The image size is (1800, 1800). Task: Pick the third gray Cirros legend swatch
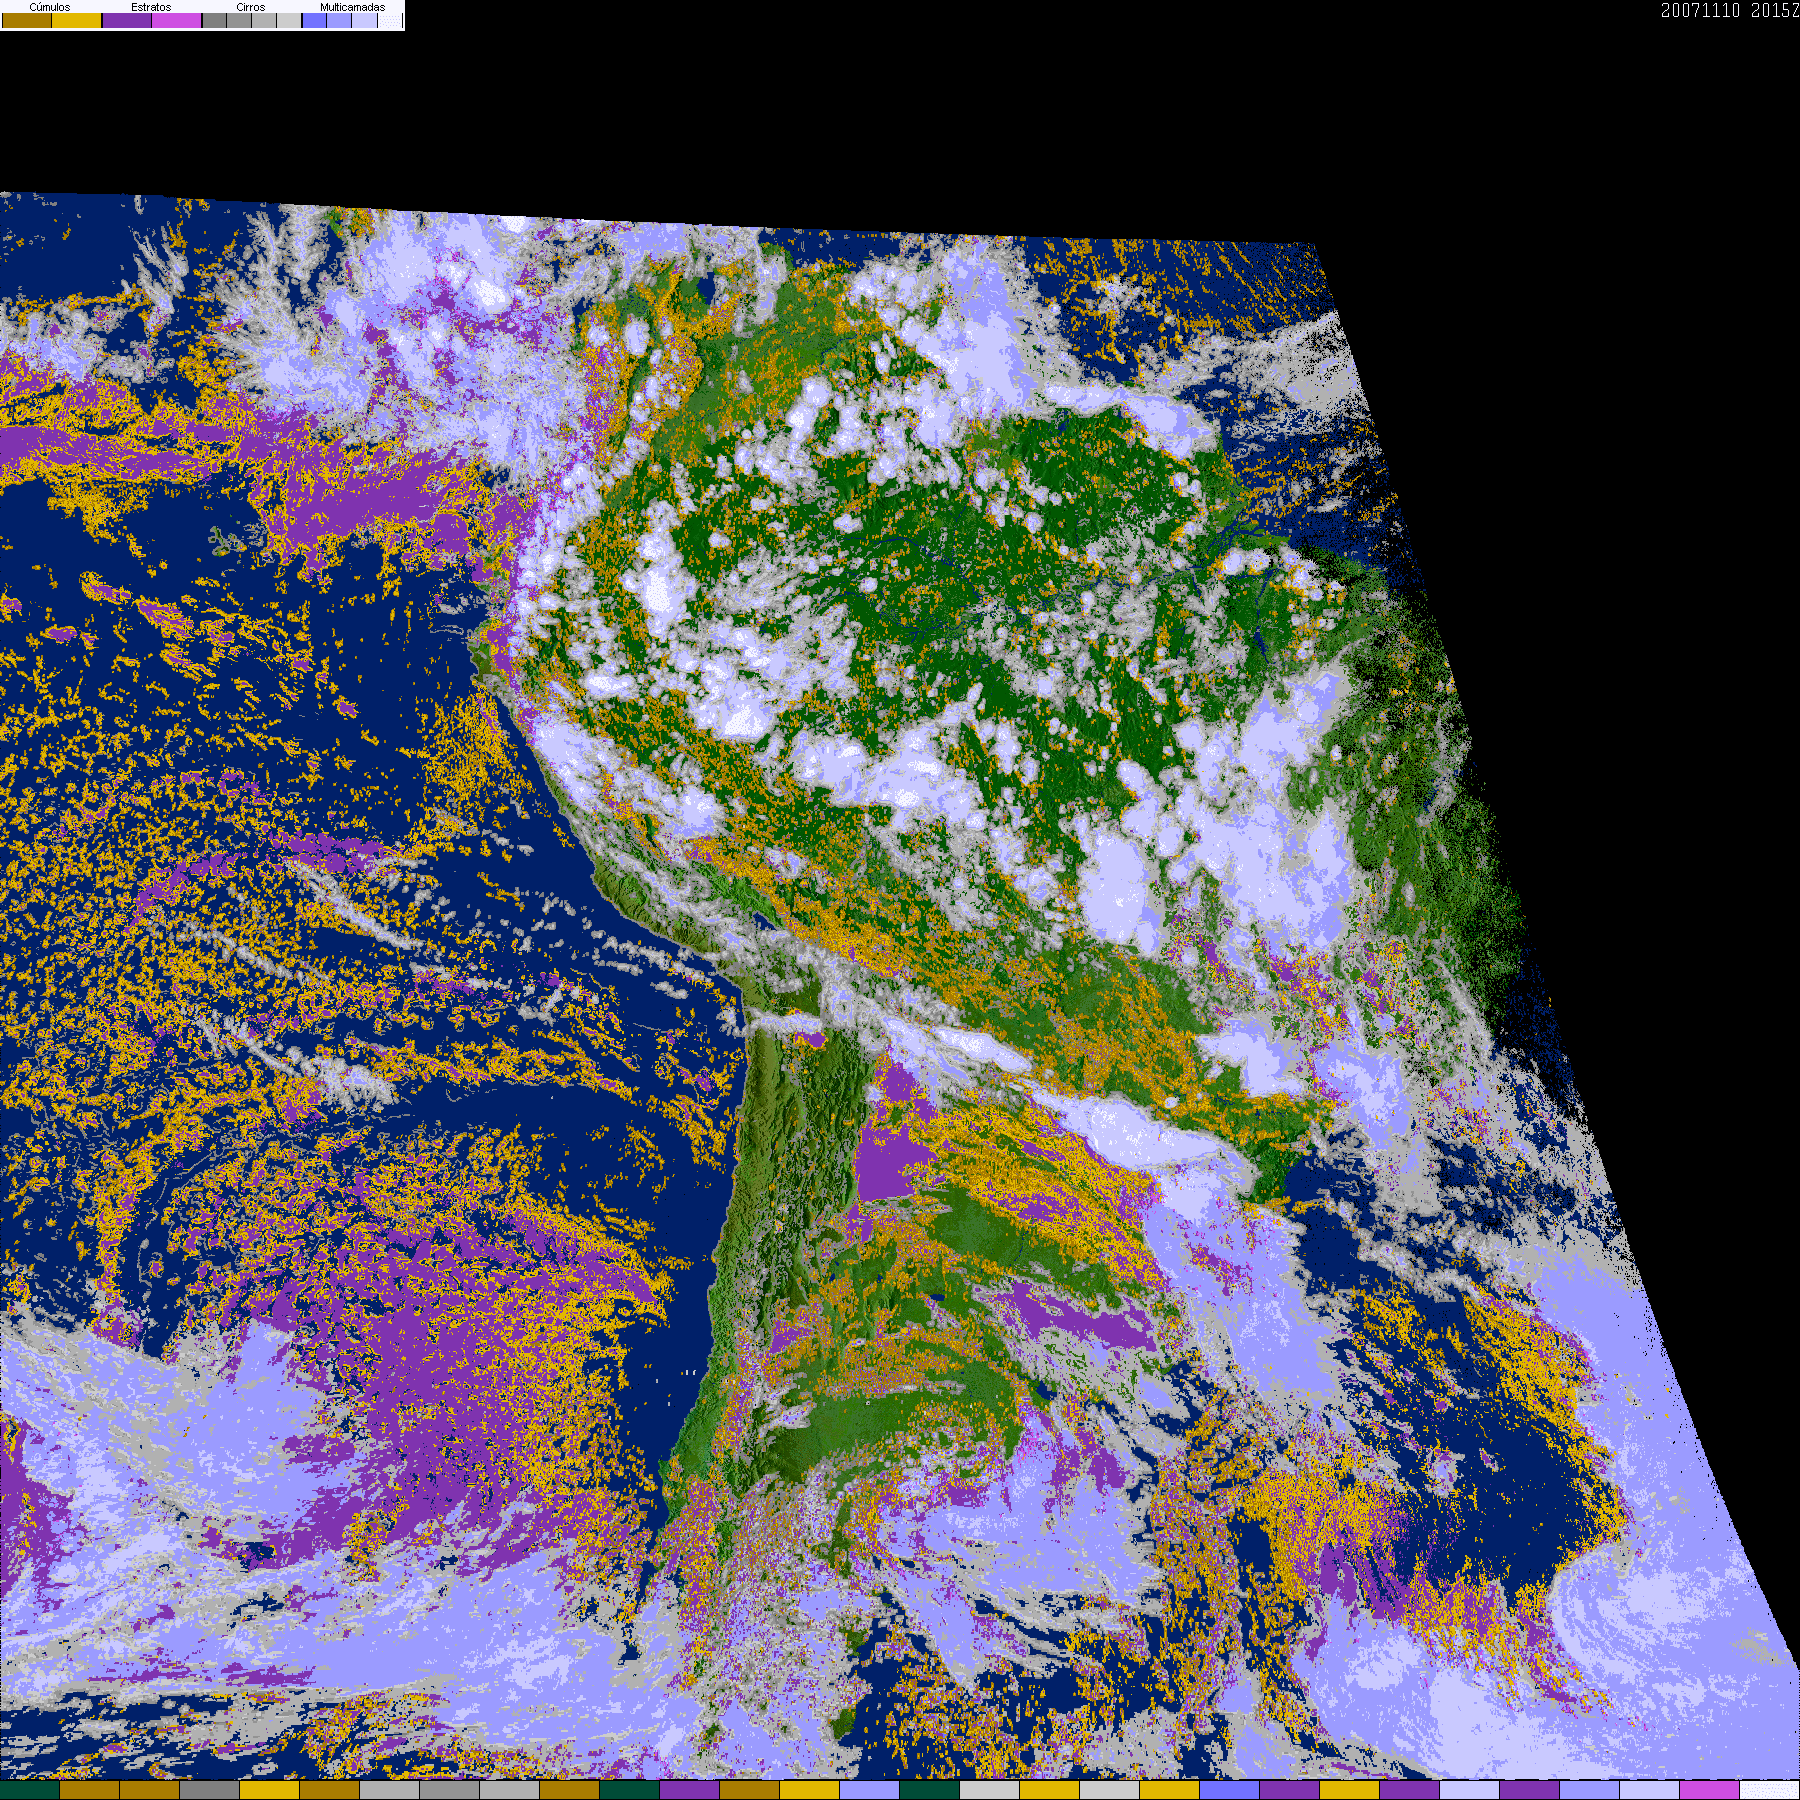[x=264, y=21]
